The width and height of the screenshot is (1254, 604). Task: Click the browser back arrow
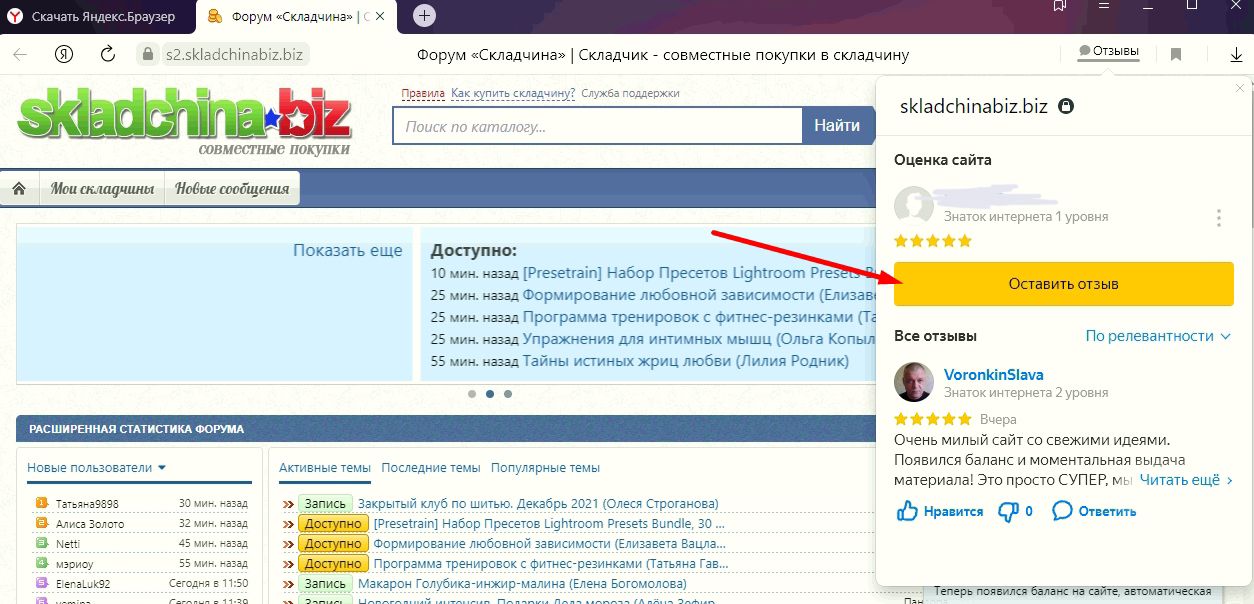(19, 54)
